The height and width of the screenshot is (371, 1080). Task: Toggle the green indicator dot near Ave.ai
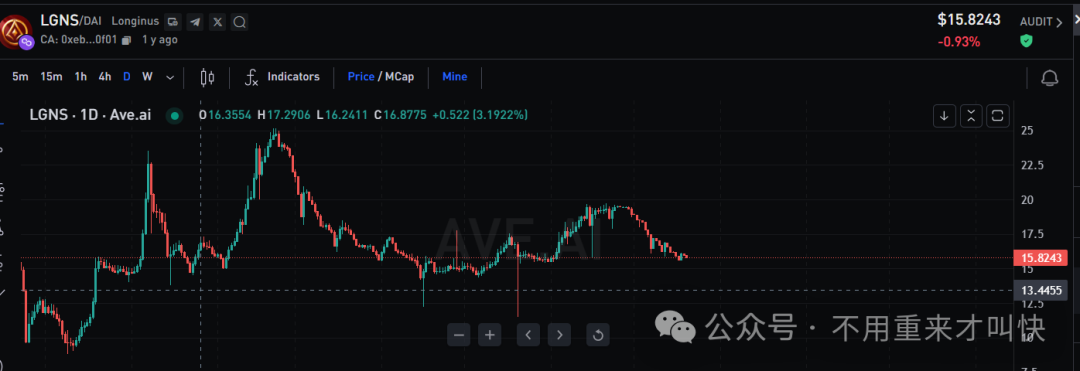[175, 116]
